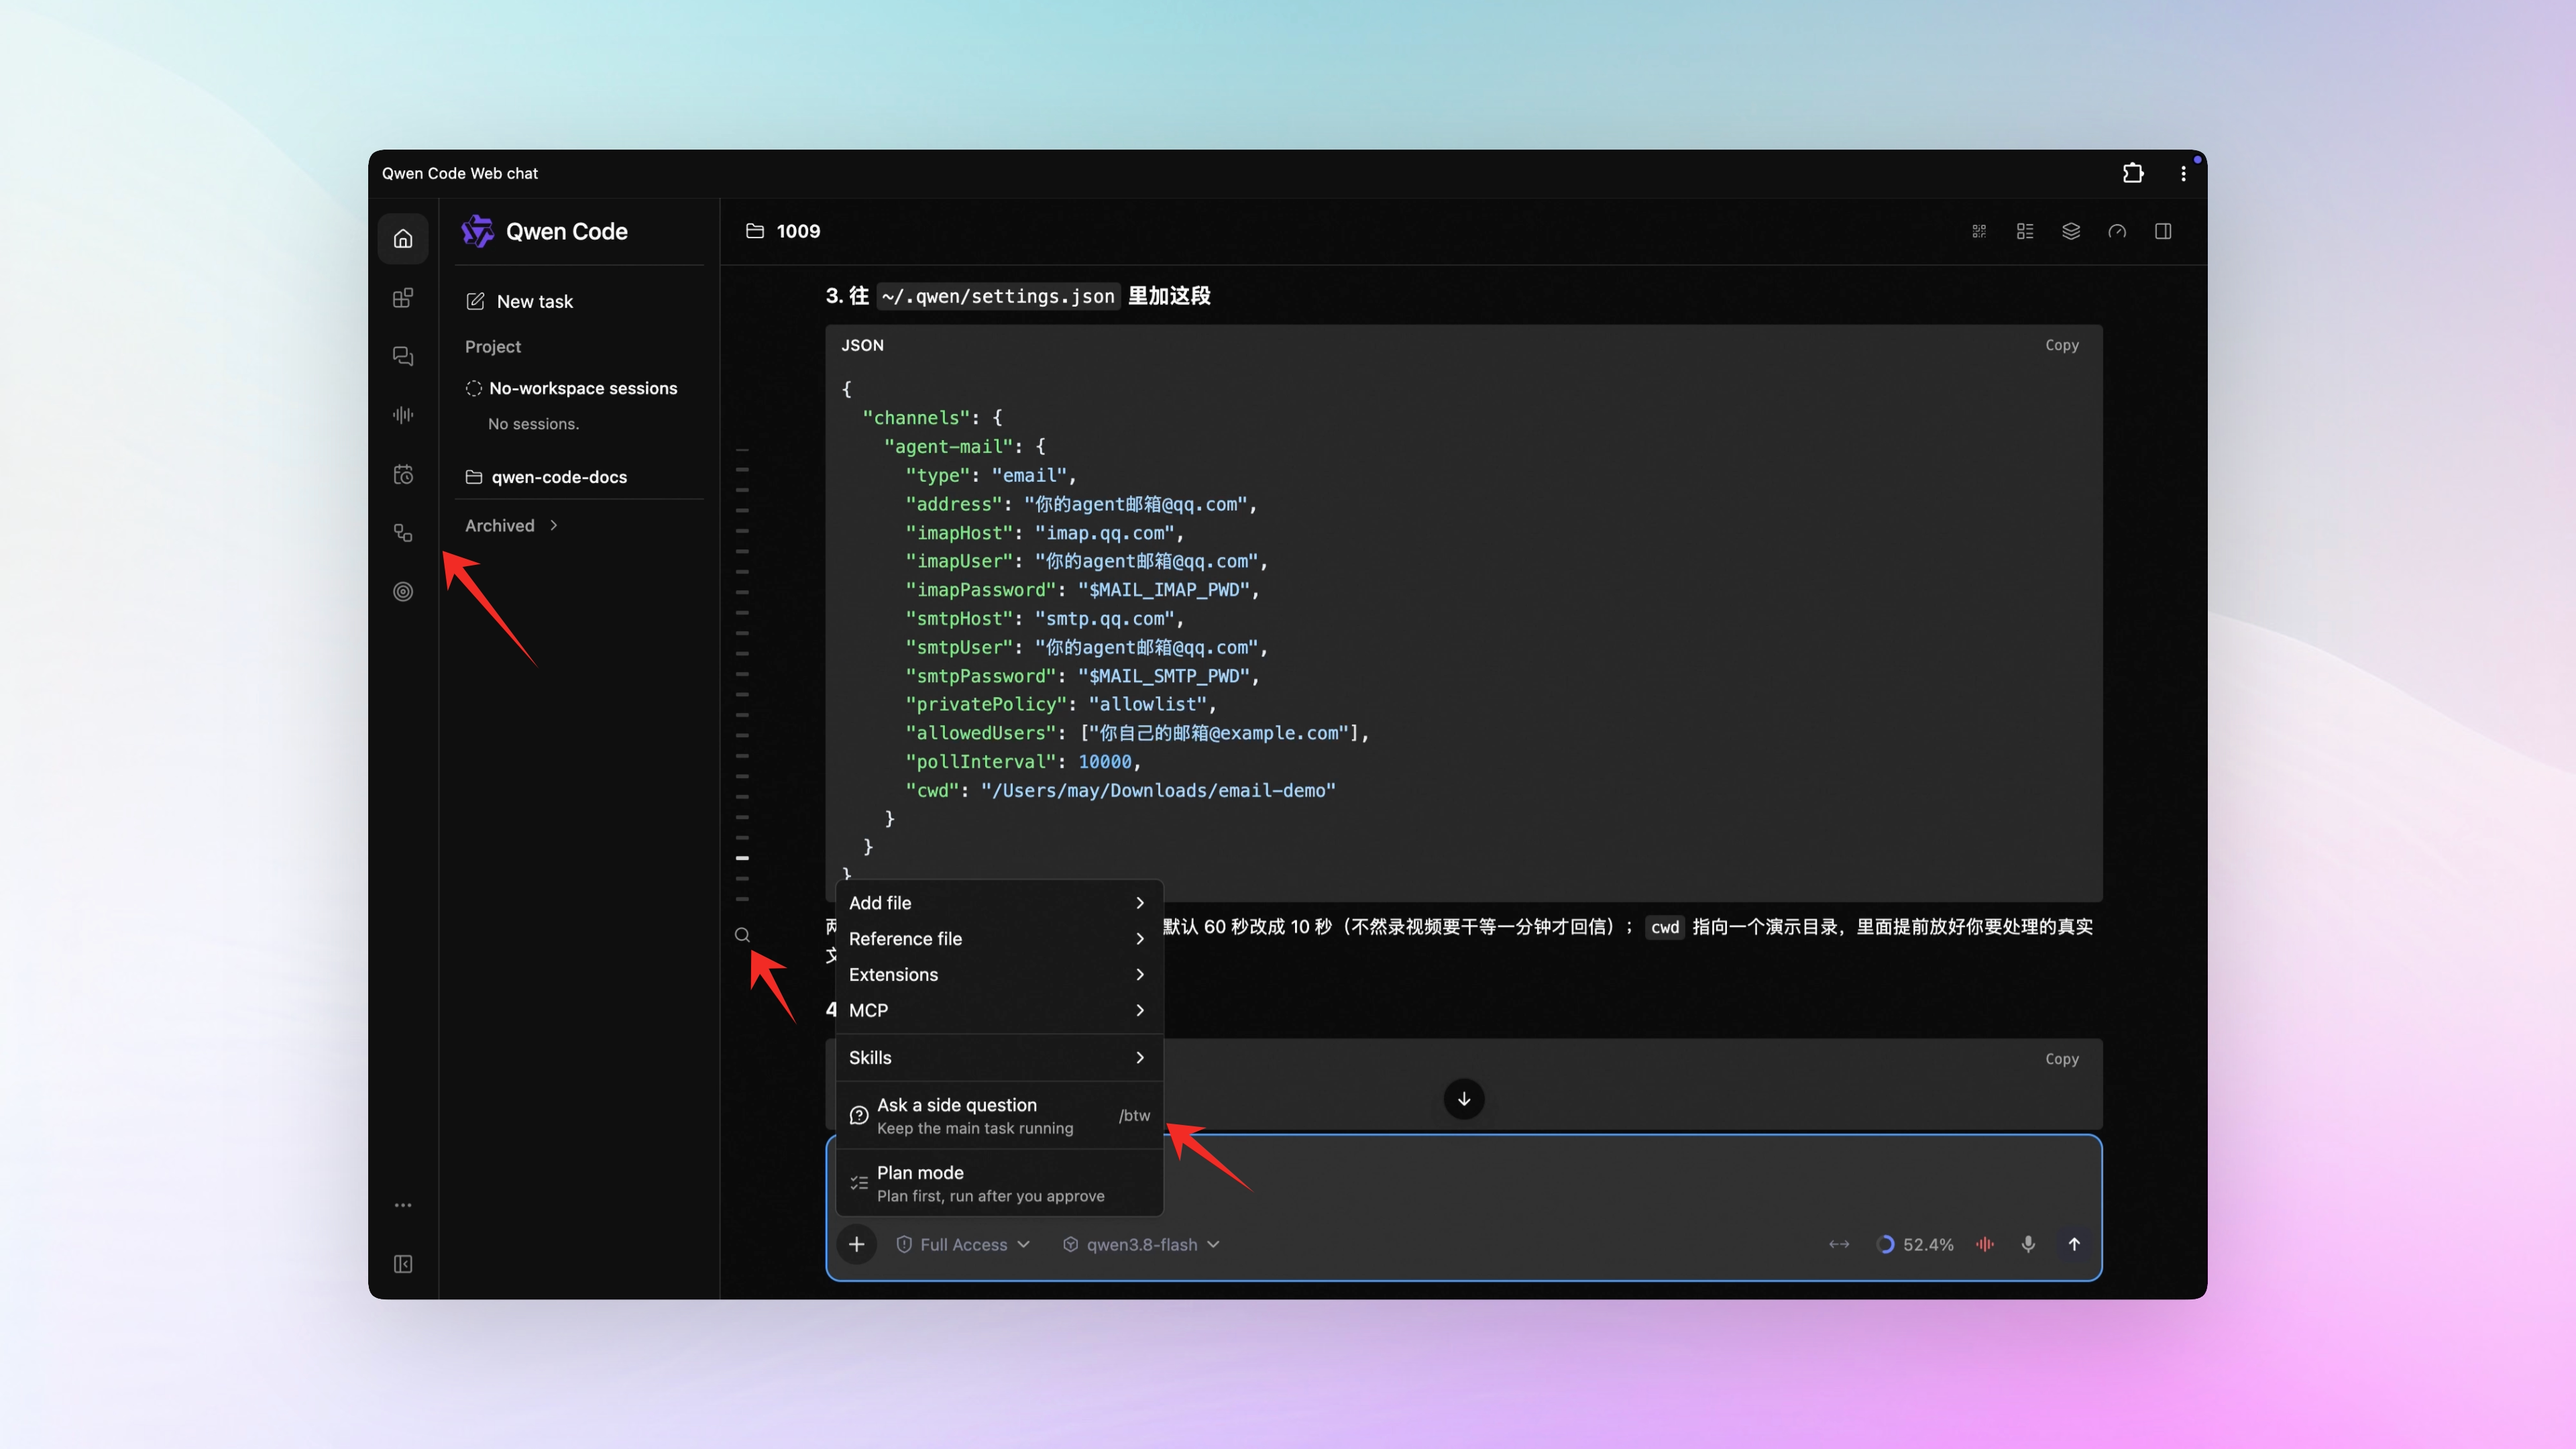Collapse the sidebar with the bottom panel icon

403,1264
